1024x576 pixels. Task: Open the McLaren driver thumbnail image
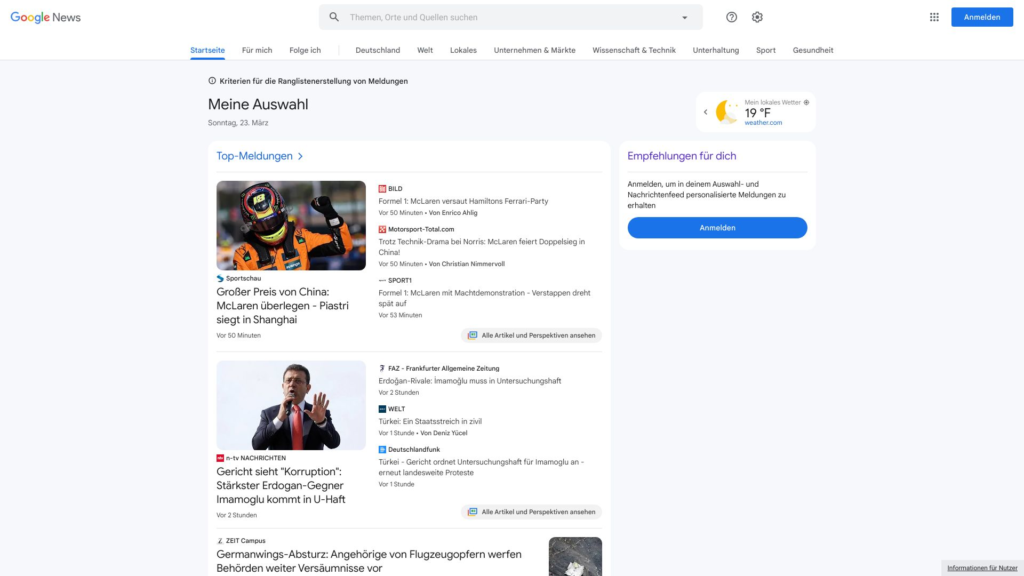coord(291,225)
